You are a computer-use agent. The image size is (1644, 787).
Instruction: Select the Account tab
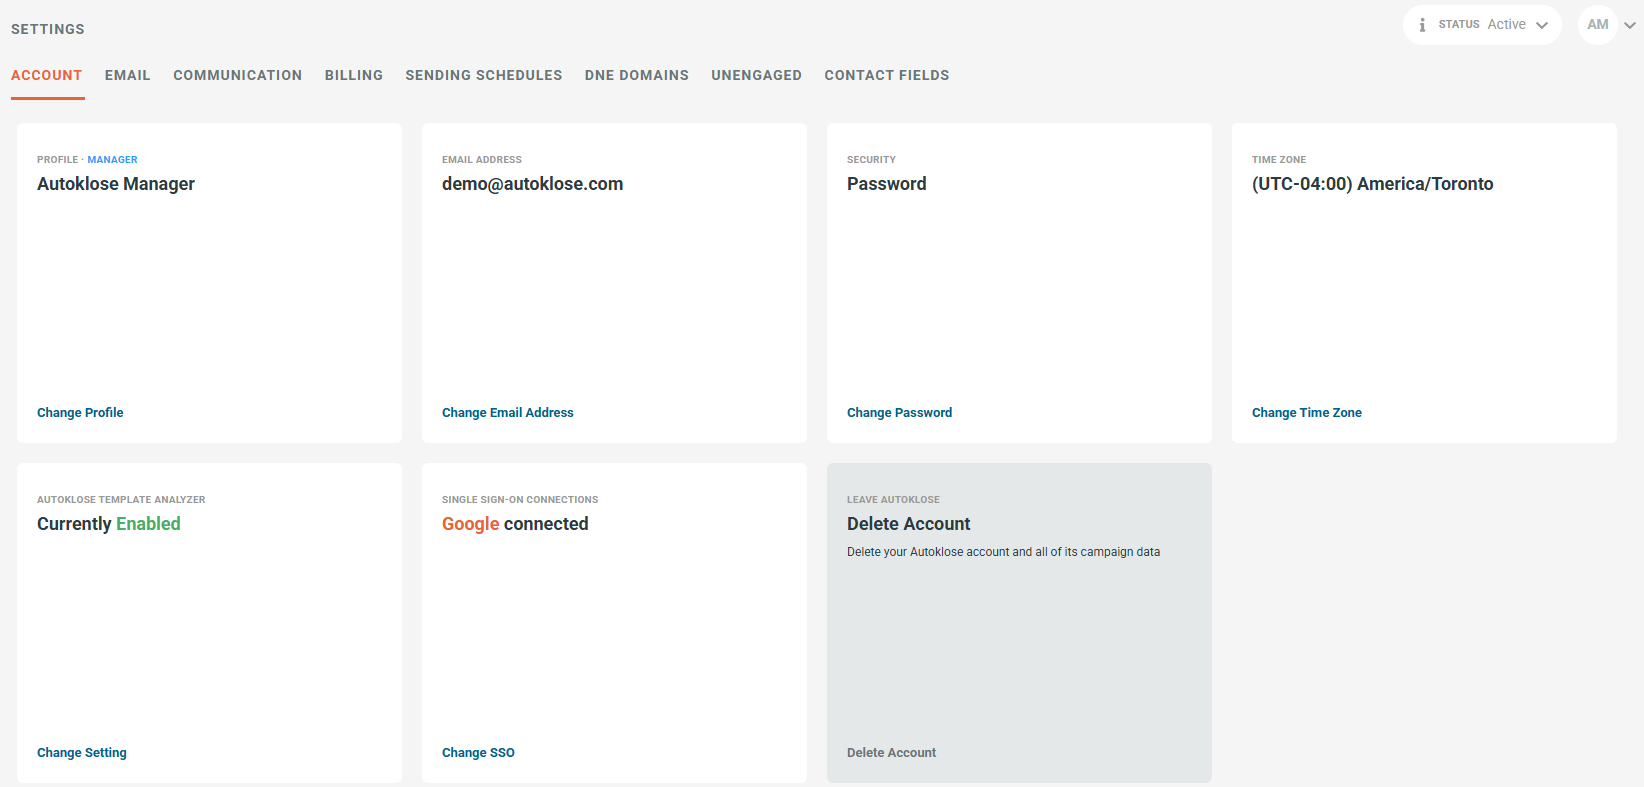point(47,75)
